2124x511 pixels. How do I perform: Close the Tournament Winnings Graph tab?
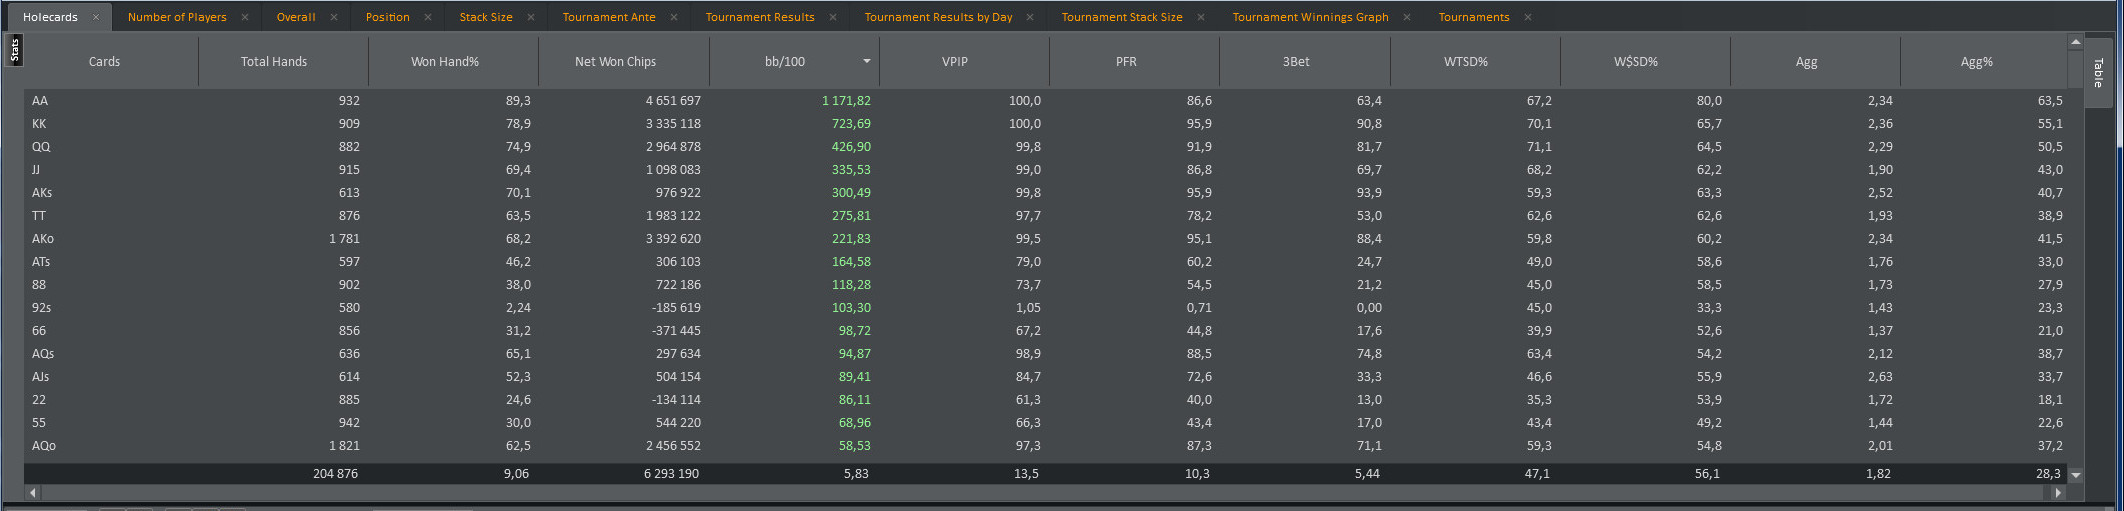(1407, 17)
